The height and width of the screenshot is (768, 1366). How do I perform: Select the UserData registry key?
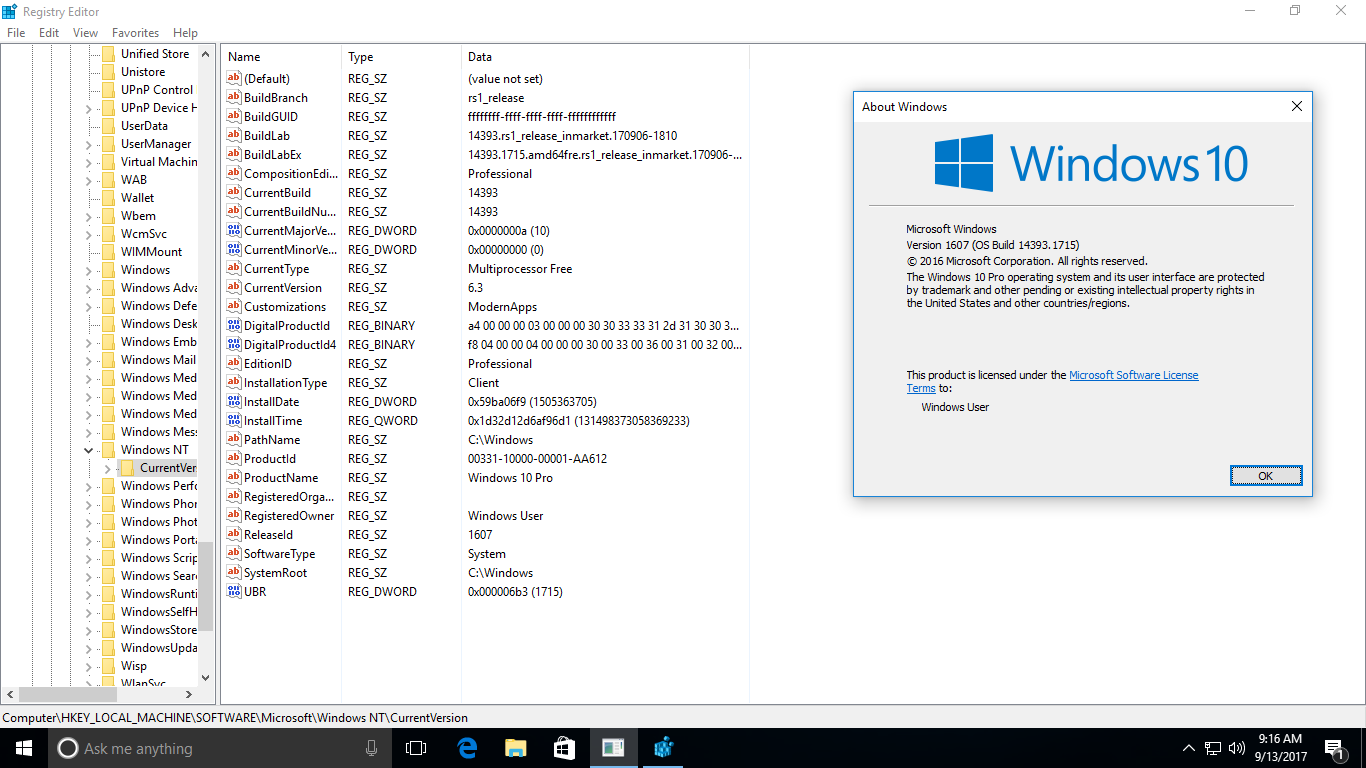(144, 126)
